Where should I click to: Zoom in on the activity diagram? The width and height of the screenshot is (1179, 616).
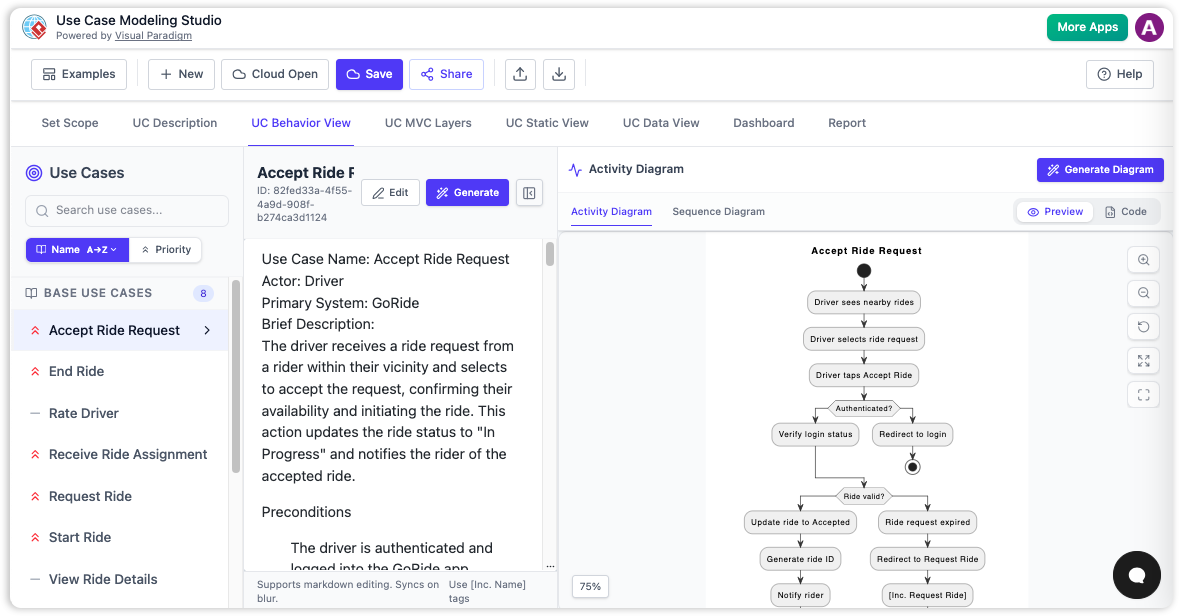tap(1143, 259)
